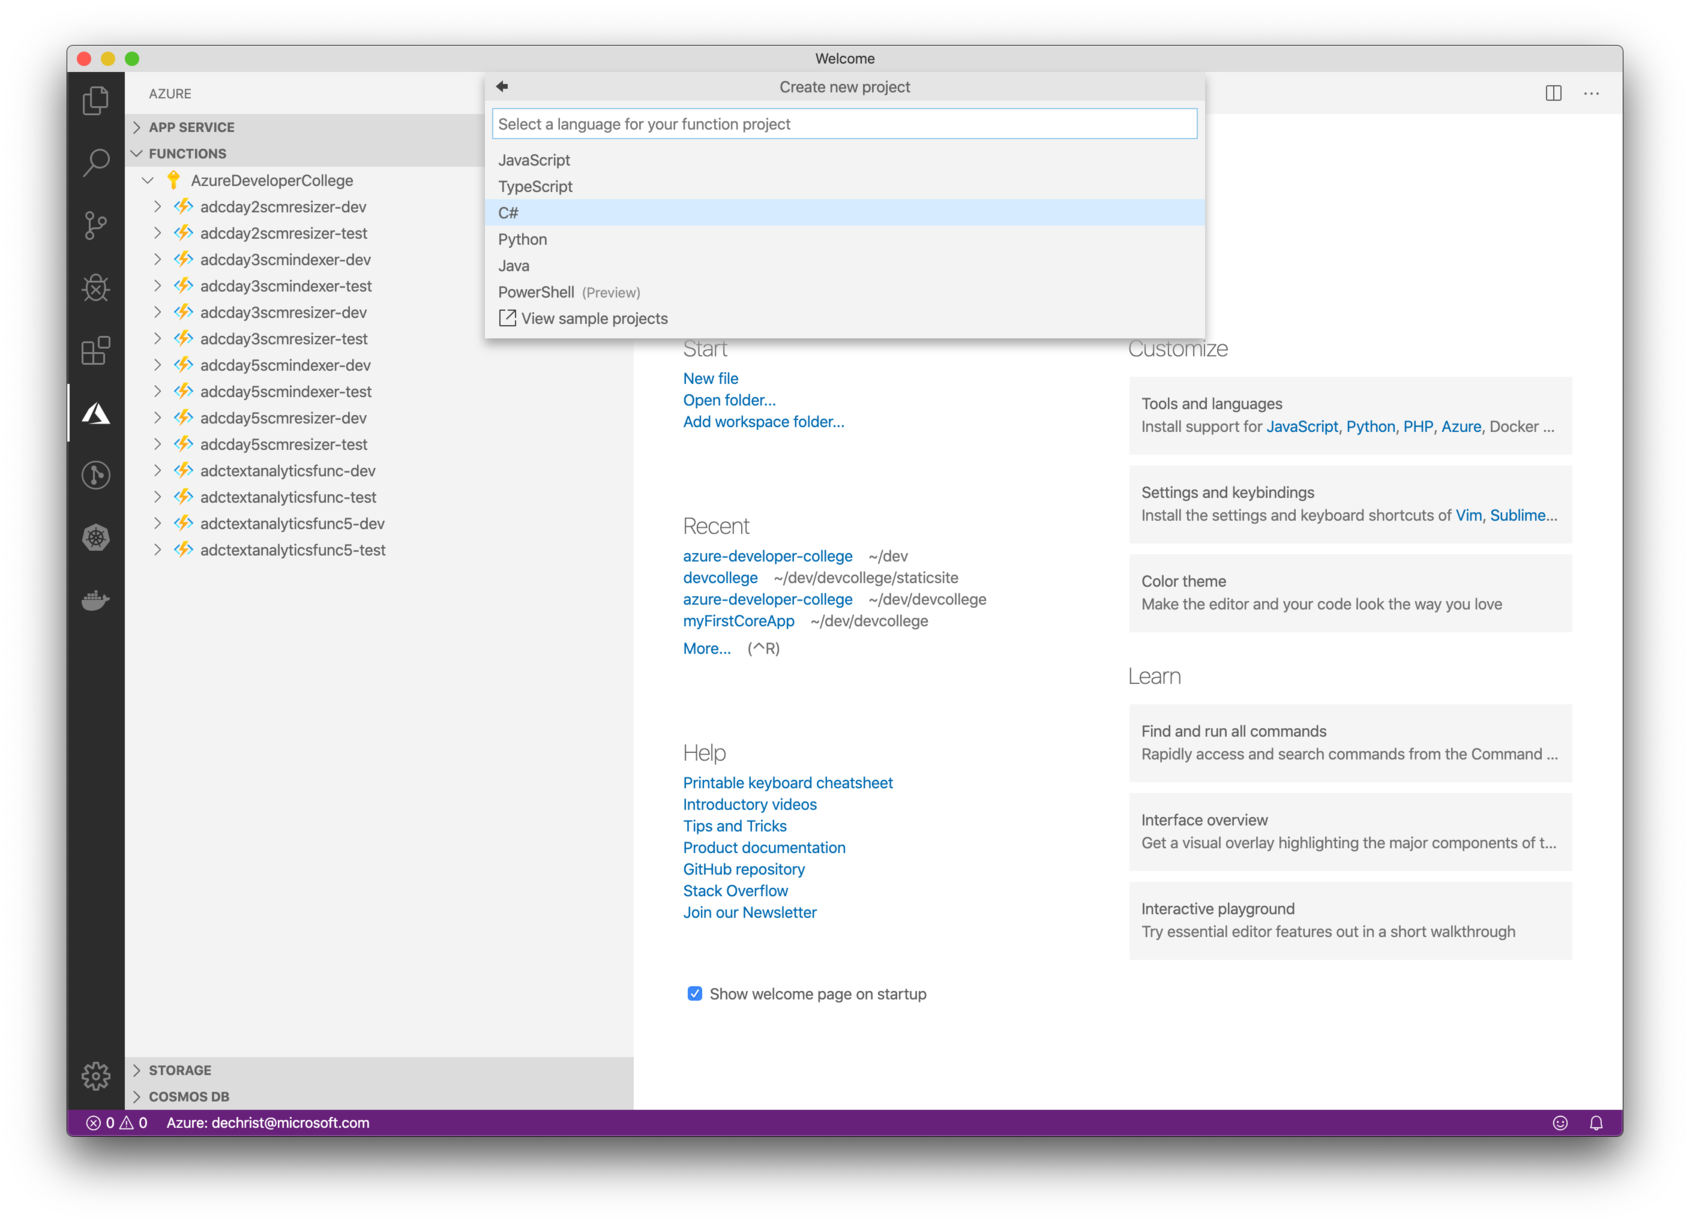Select the Kubernetes extension icon
This screenshot has width=1690, height=1225.
tap(95, 537)
